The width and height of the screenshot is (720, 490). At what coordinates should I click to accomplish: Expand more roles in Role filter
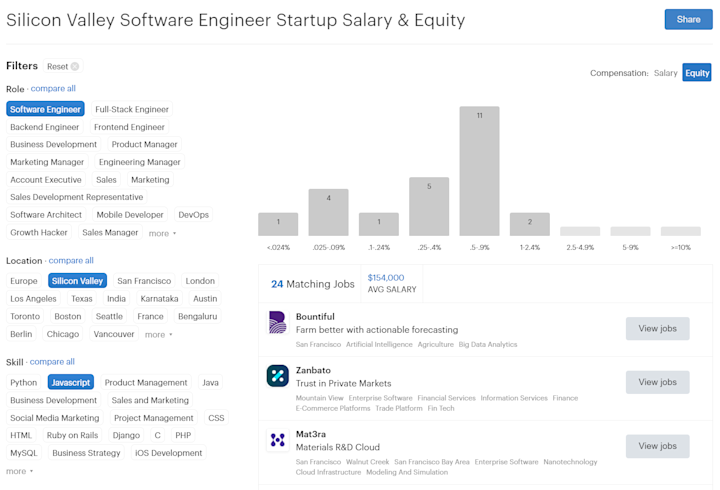pyautogui.click(x=162, y=234)
